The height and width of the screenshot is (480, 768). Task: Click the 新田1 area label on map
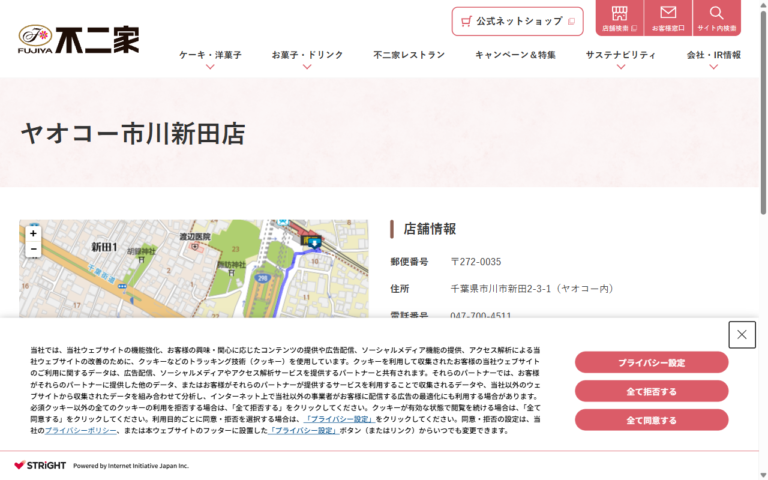104,247
